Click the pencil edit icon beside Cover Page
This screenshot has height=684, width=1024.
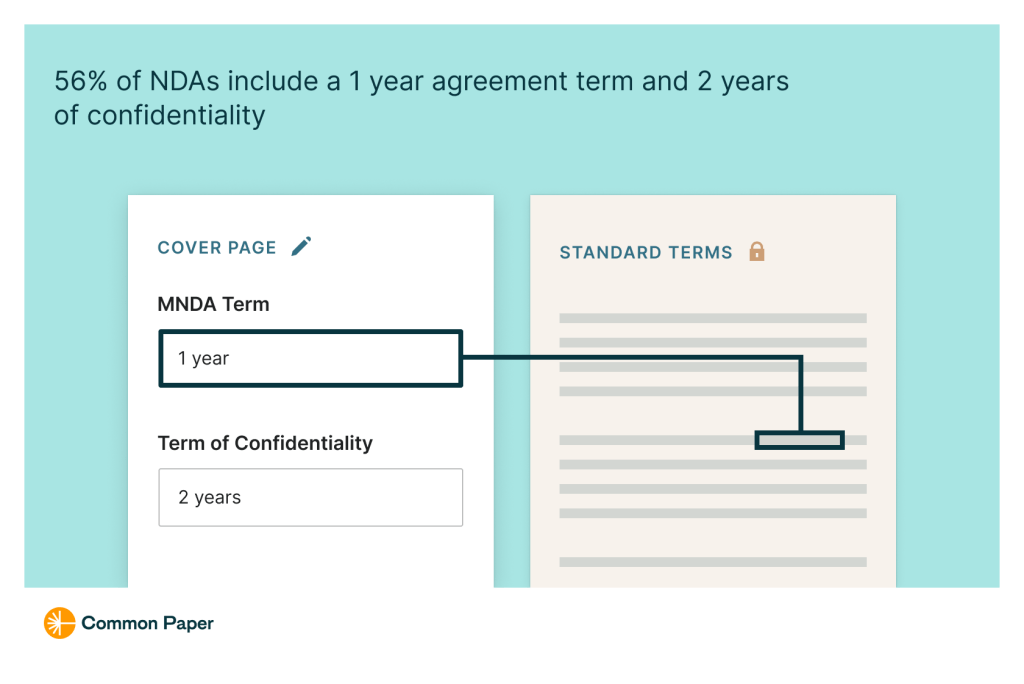pyautogui.click(x=301, y=246)
